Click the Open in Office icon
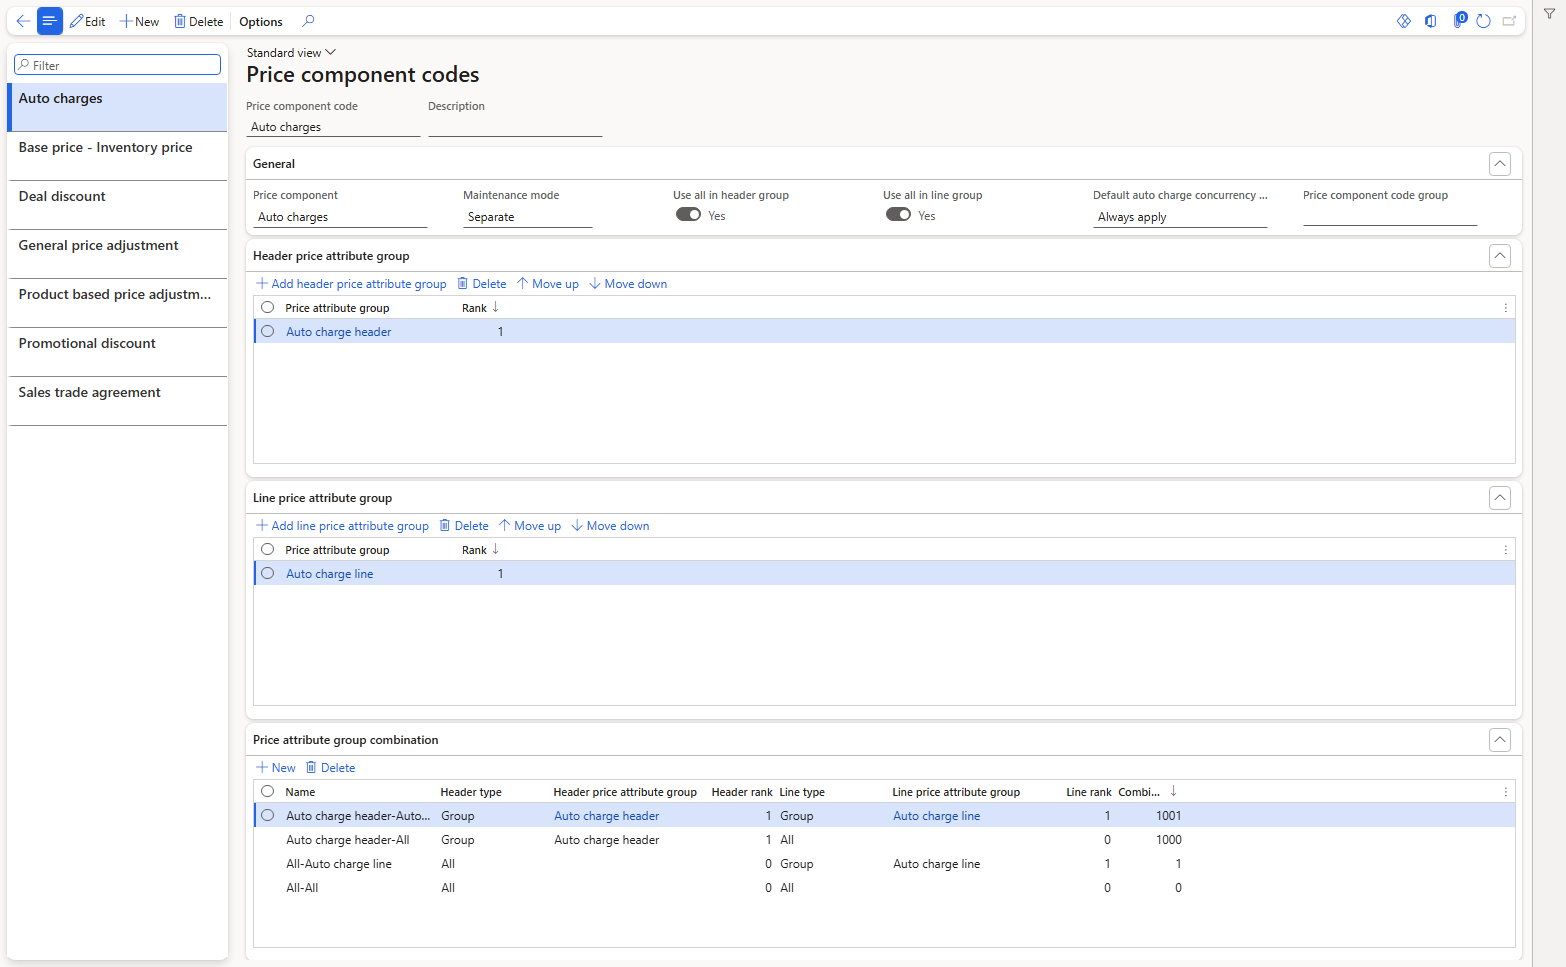This screenshot has height=967, width=1566. point(1431,21)
